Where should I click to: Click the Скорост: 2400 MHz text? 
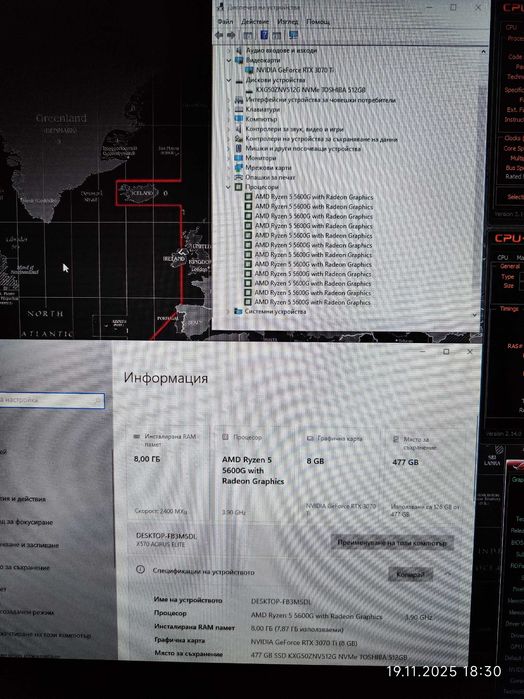point(161,511)
